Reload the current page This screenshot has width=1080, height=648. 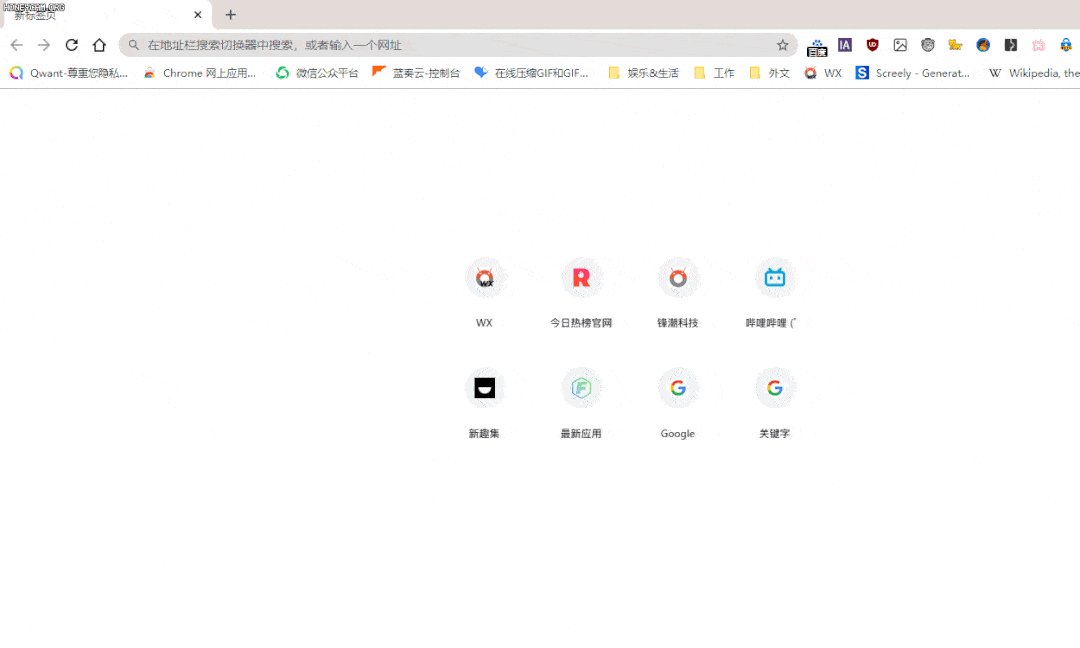tap(71, 45)
